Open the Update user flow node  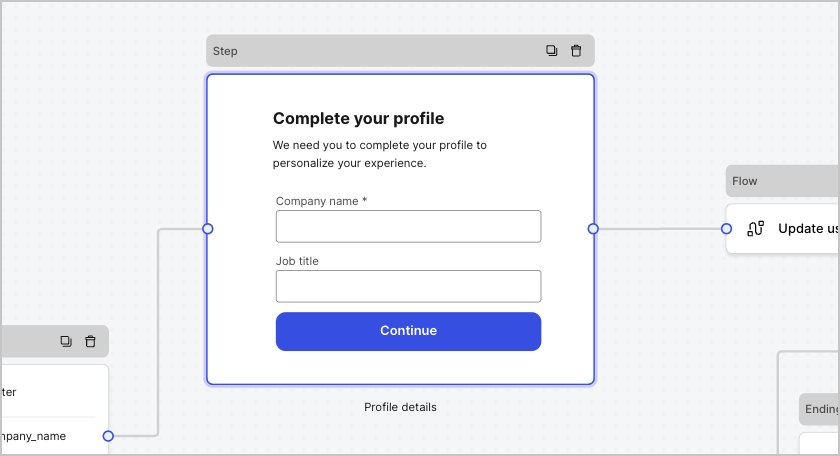(805, 229)
